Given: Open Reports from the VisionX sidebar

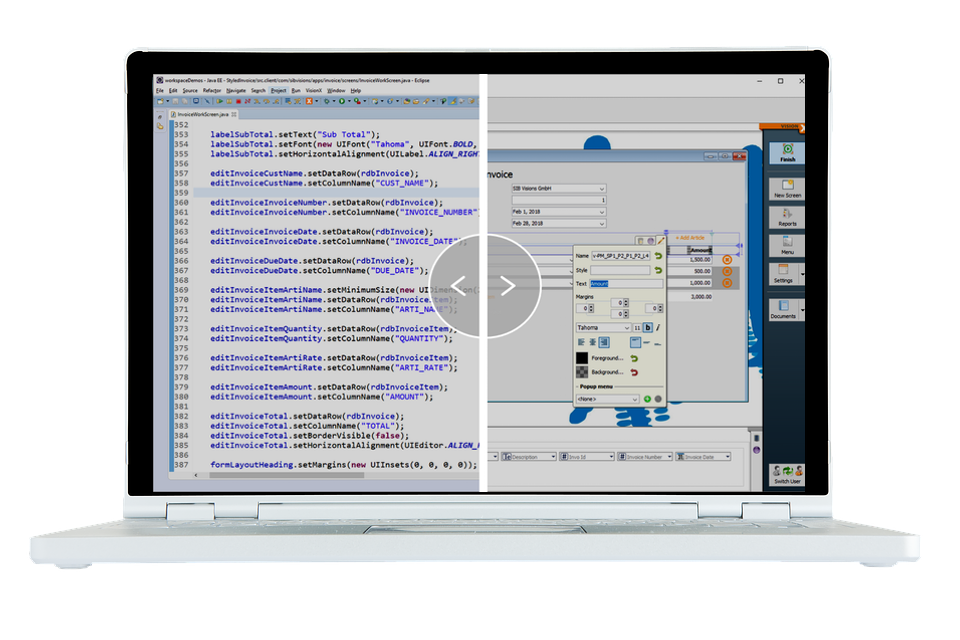Looking at the screenshot, I should click(x=787, y=217).
